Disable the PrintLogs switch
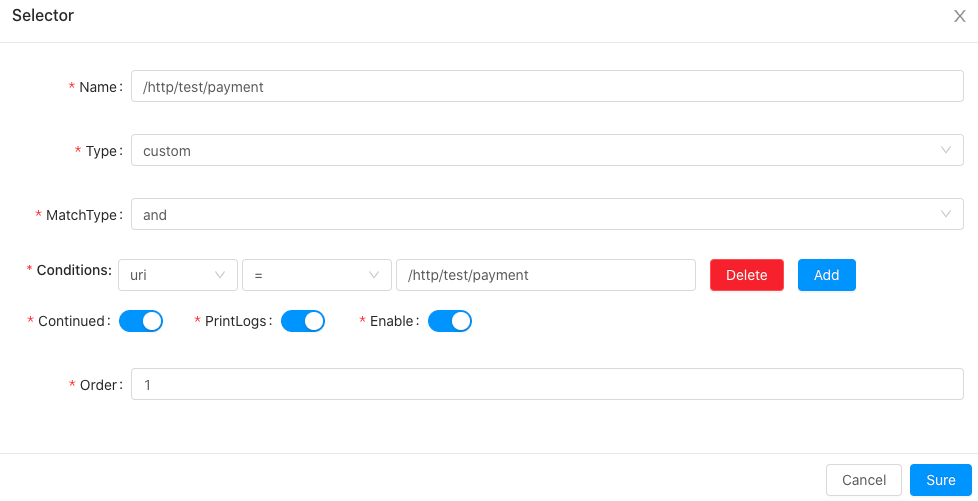Viewport: 978px width, 501px height. (x=303, y=321)
